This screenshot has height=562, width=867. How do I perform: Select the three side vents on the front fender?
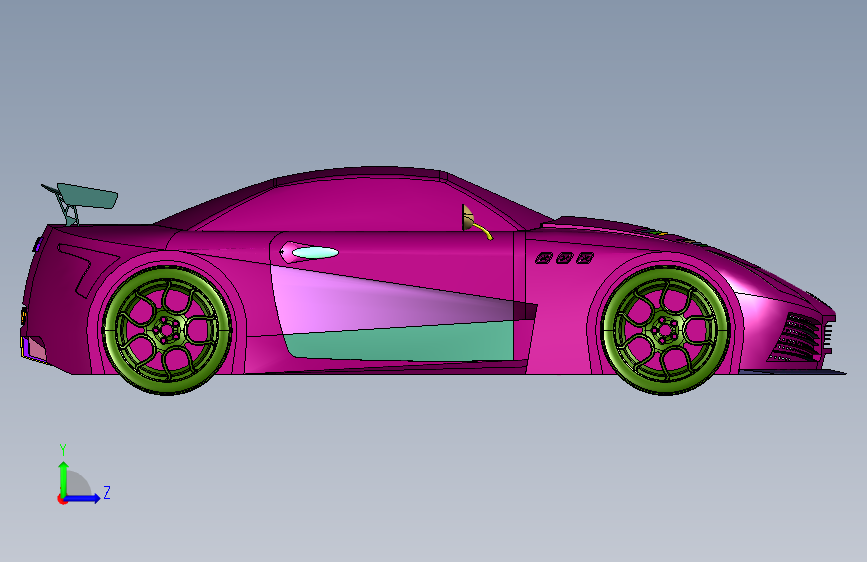(564, 258)
